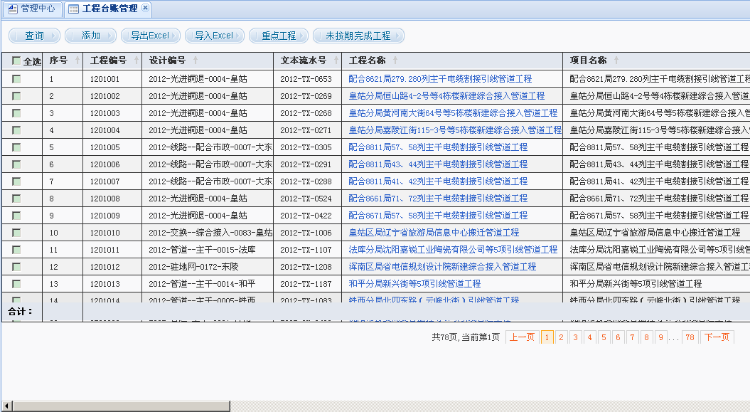This screenshot has height=412, width=750.
Task: Open link 法库分局沈阳嘉锐工业陶瓷有限公司等5项引缆管道工程
Action: click(x=453, y=250)
